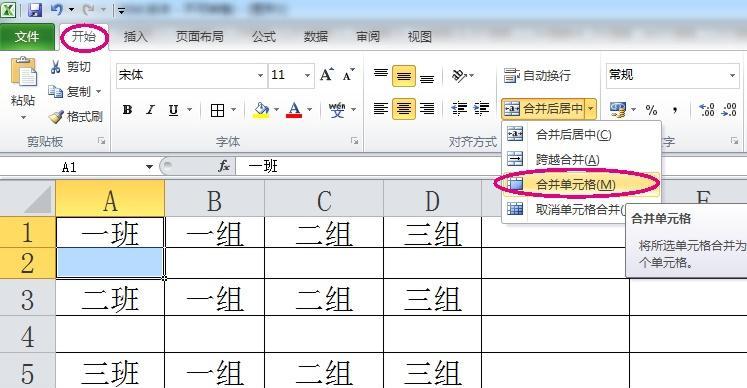Open the 剪贴板 dialog launcher
This screenshot has height=388, width=747.
[101, 141]
